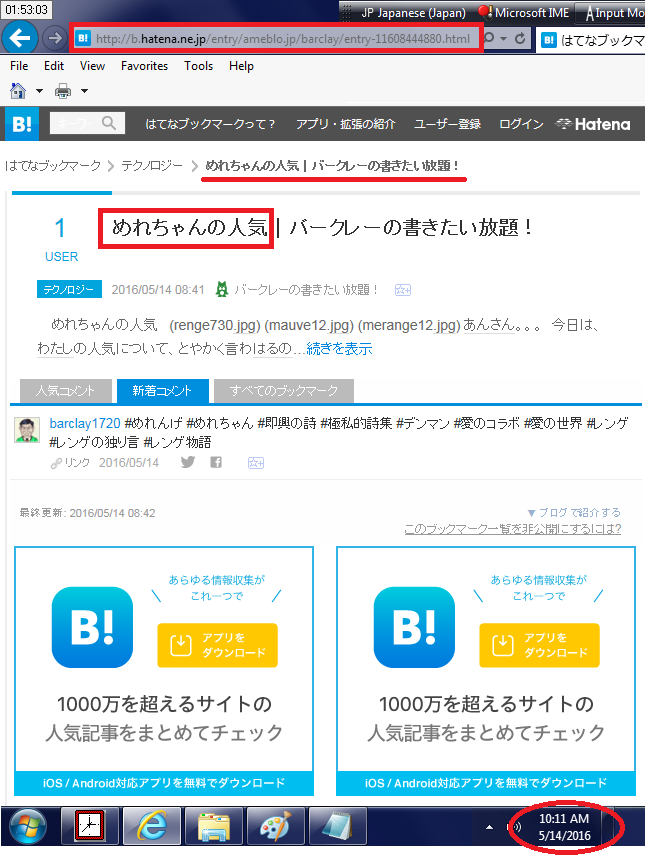This screenshot has height=856, width=645.
Task: Switch to the 新着コメント tab
Action: [x=162, y=390]
